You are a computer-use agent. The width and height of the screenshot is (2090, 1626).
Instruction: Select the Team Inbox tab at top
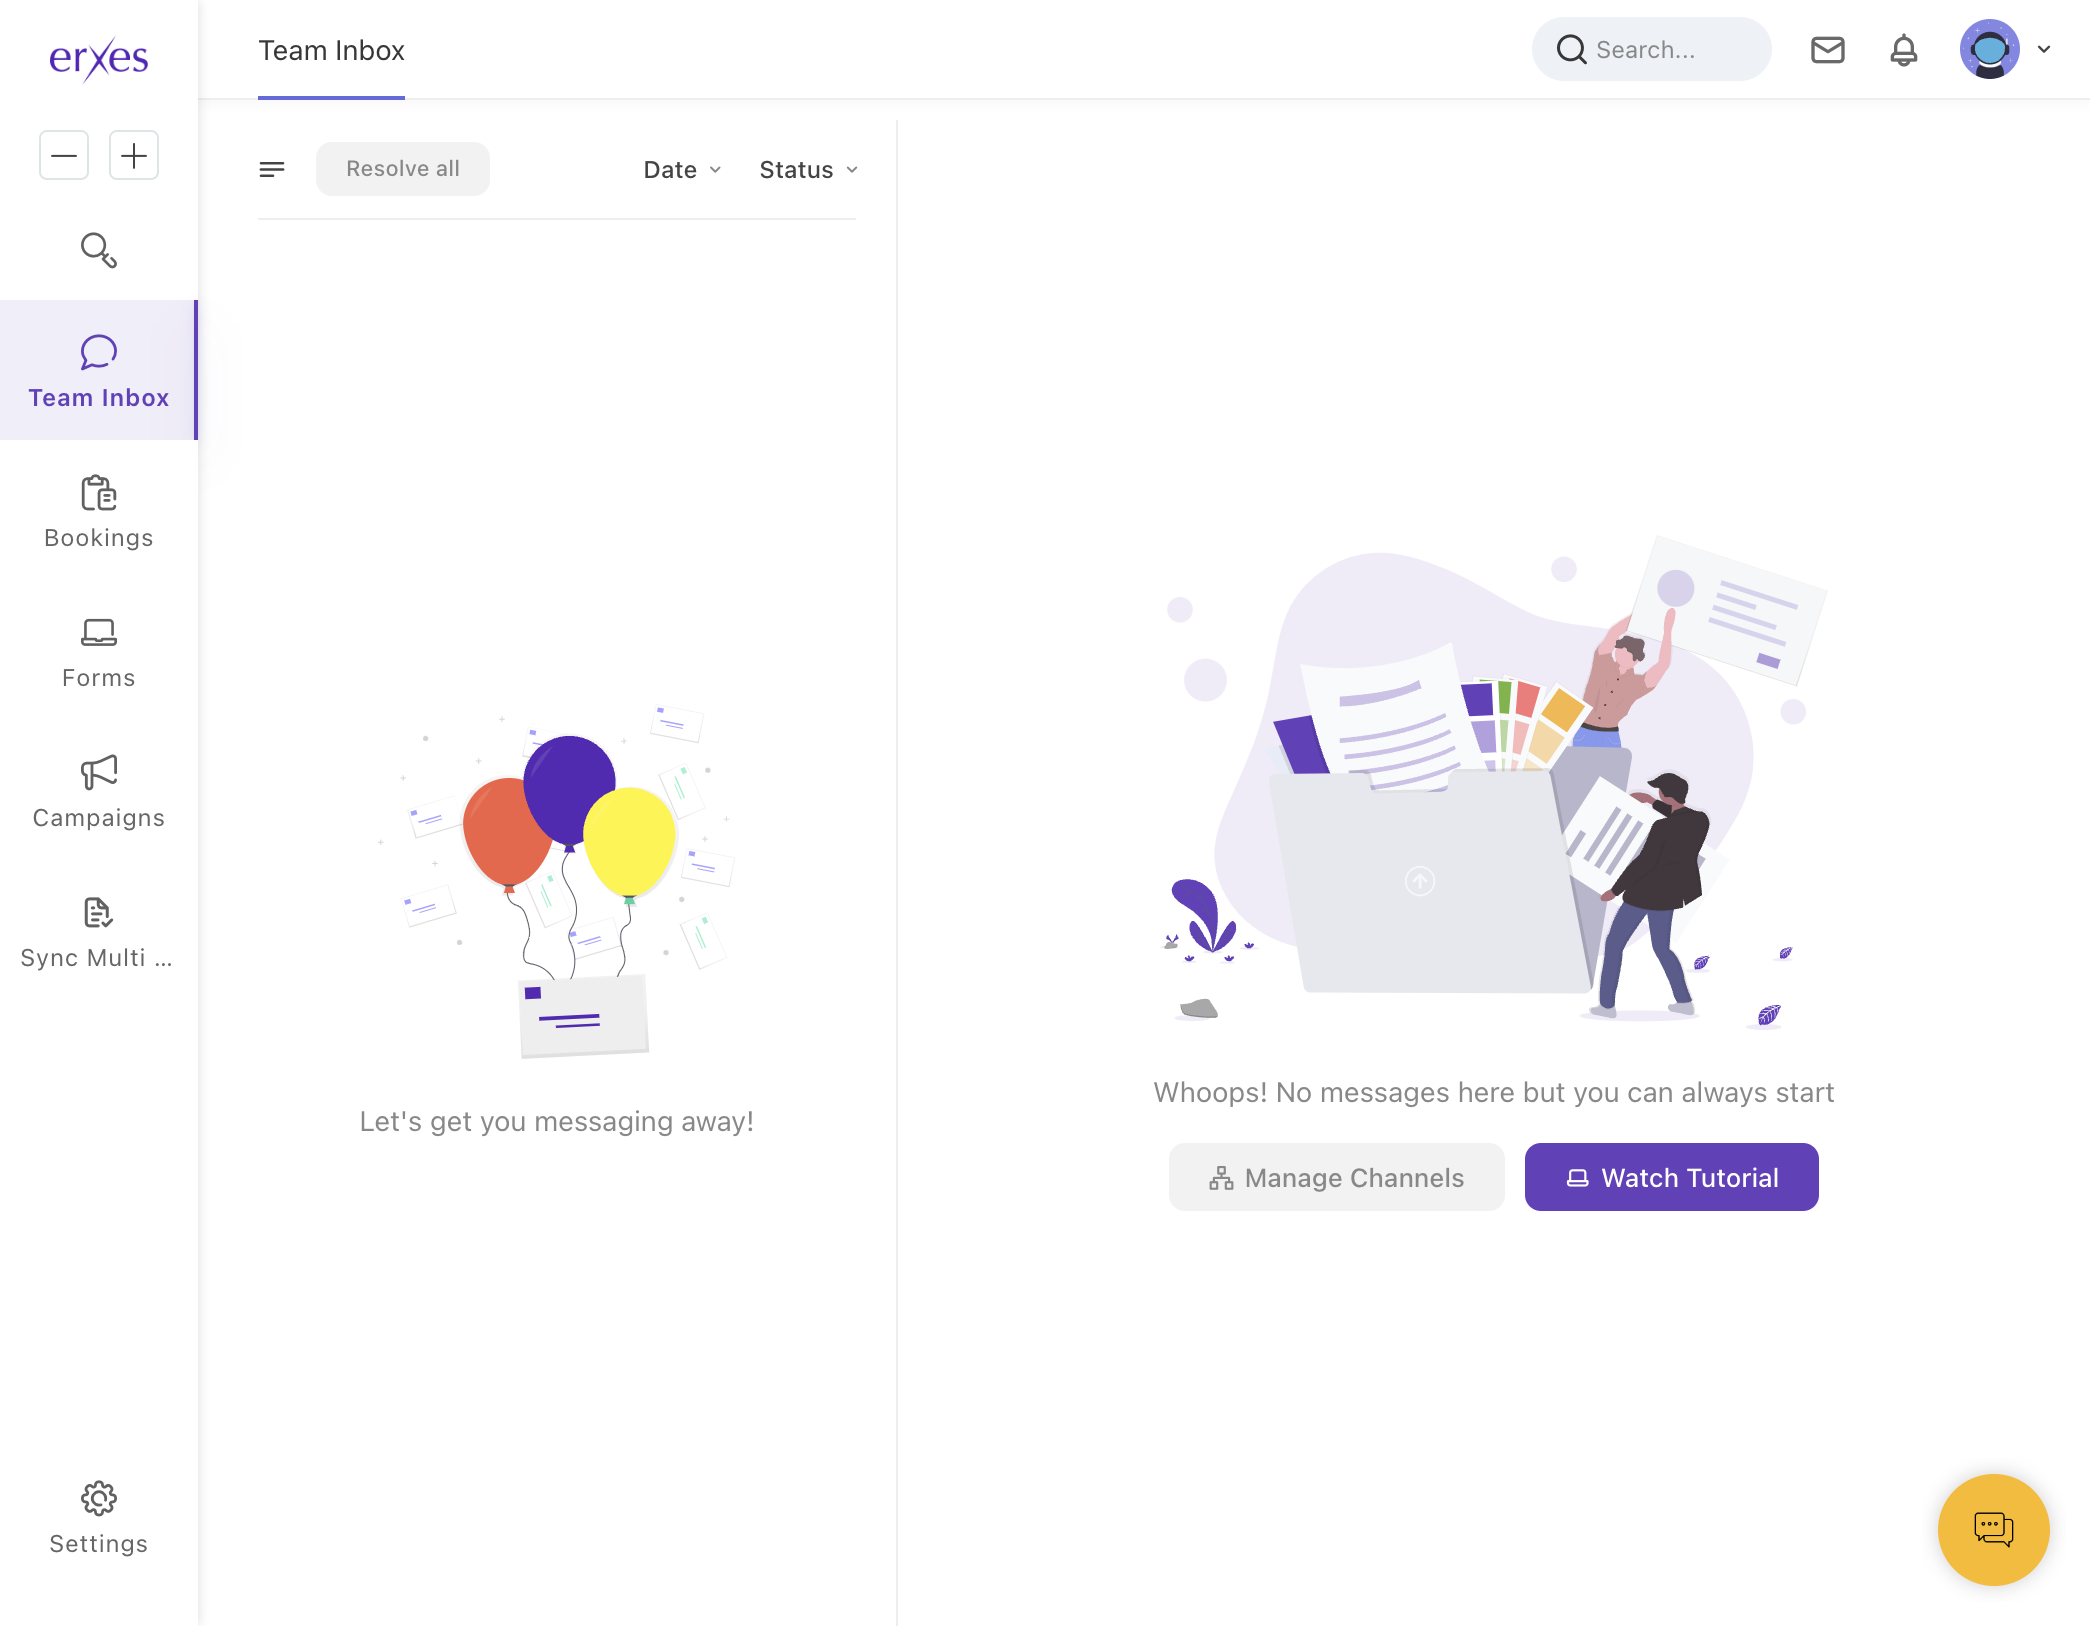tap(331, 51)
